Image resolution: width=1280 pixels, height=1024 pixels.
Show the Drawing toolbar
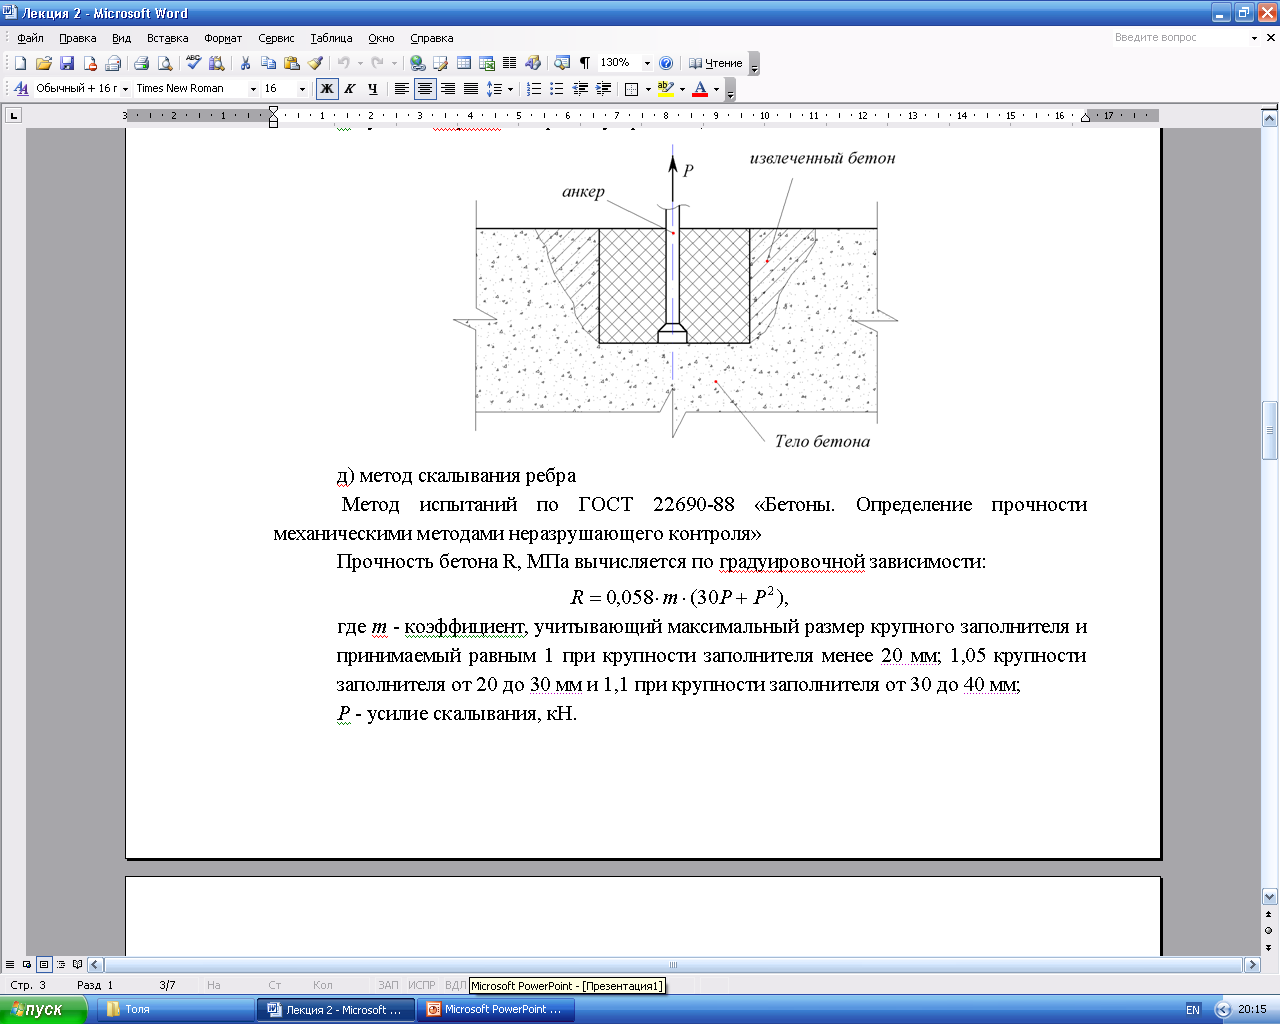[x=533, y=63]
